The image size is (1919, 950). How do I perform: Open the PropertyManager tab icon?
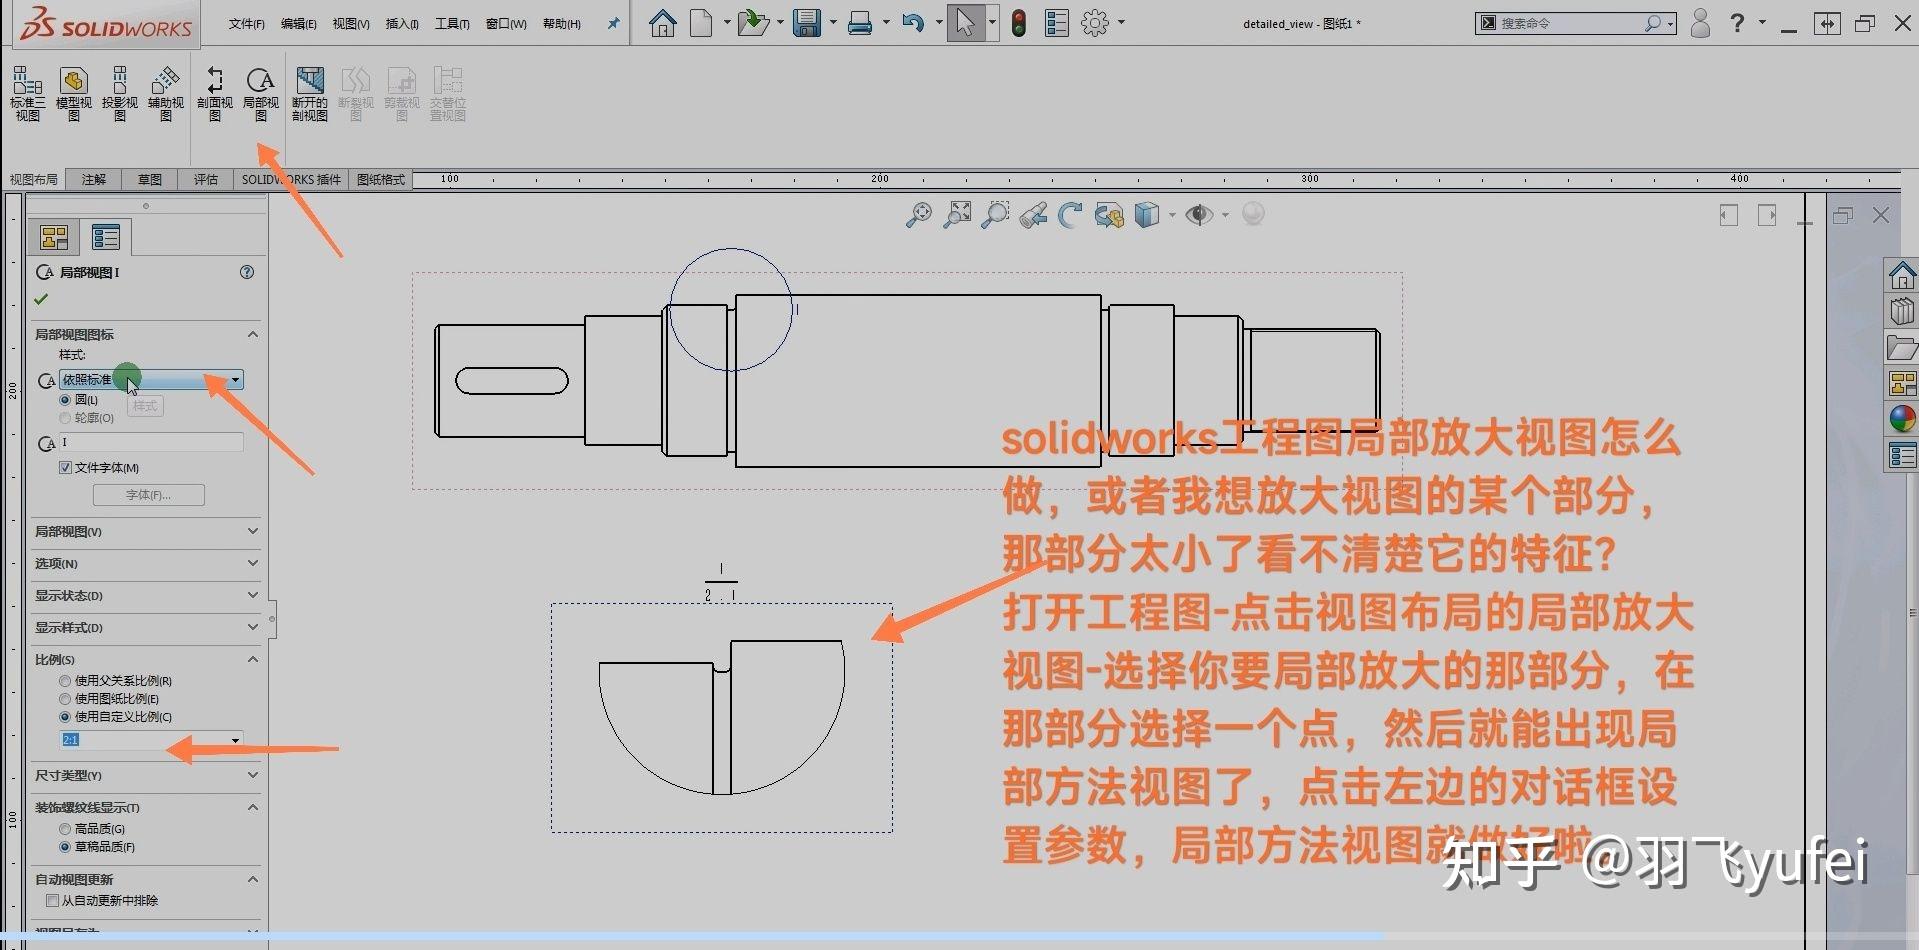point(105,237)
